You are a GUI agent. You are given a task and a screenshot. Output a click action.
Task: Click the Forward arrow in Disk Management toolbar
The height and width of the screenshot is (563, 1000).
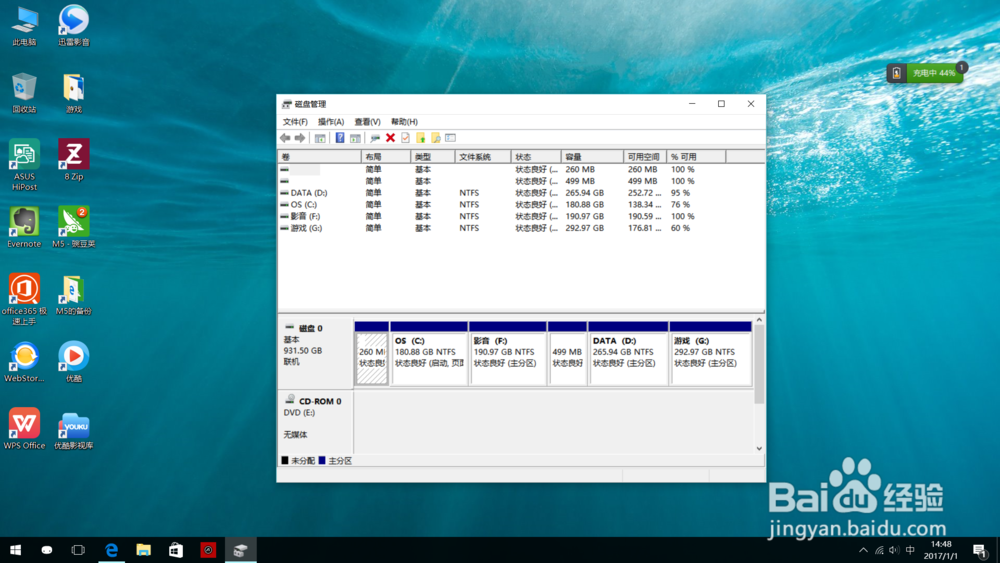point(300,138)
